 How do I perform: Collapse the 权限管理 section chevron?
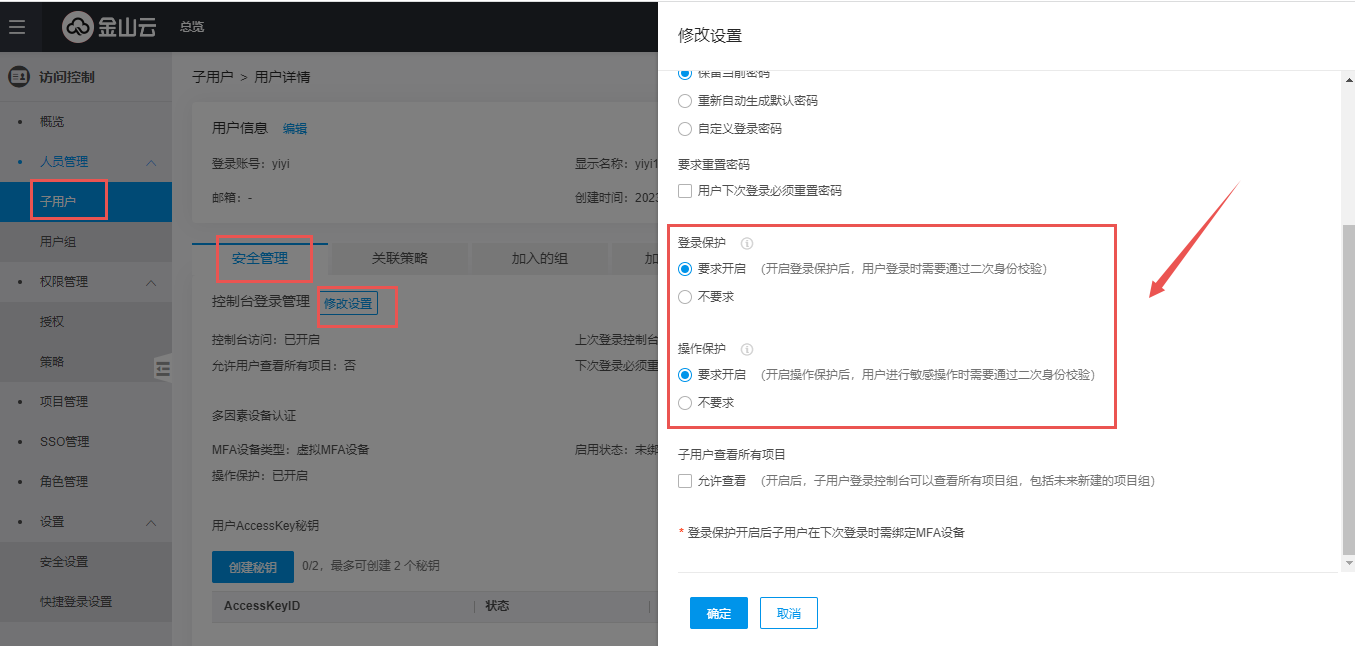pos(151,282)
